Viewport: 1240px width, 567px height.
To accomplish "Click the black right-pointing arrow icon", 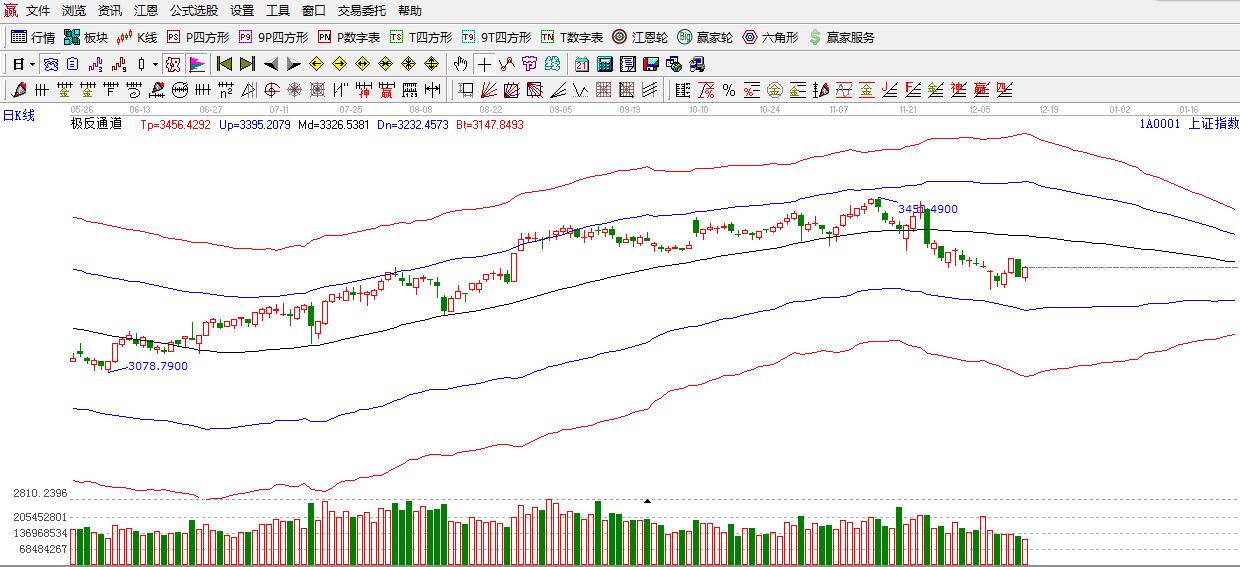I will (293, 64).
